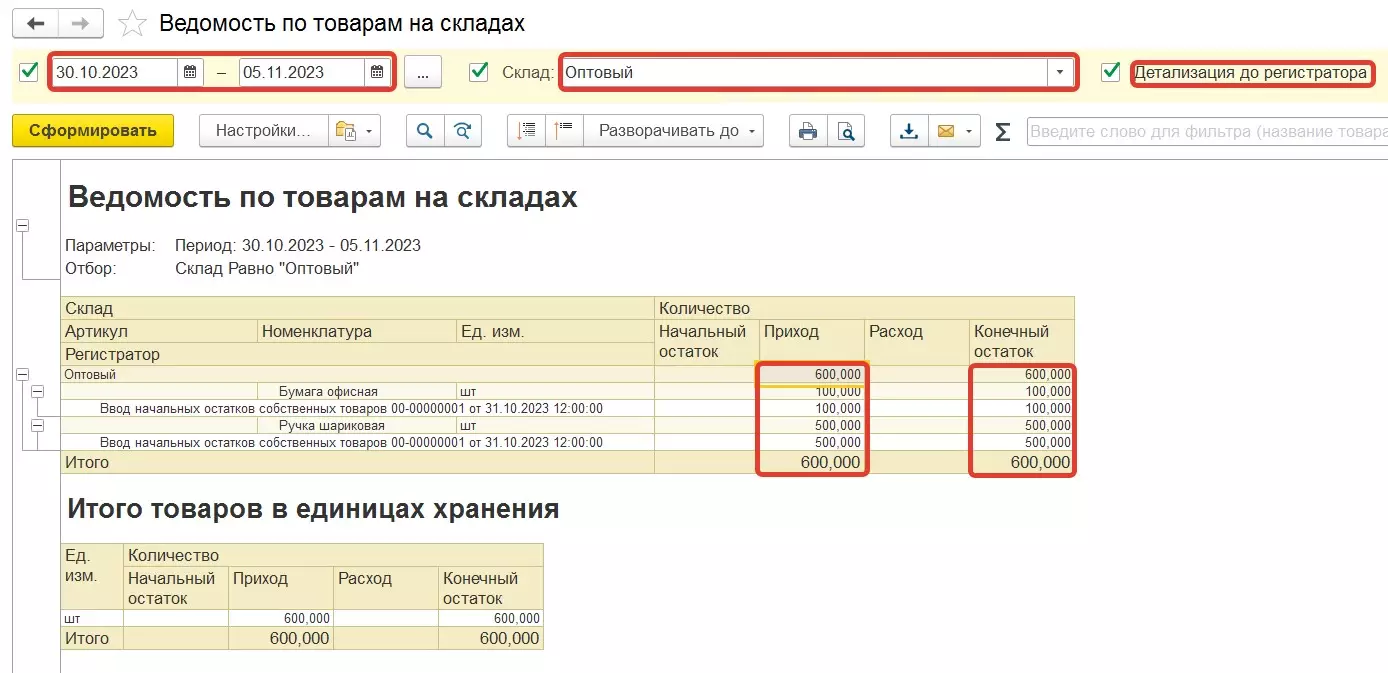The image size is (1388, 673).
Task: Collapse all groups icon
Action: tap(564, 131)
